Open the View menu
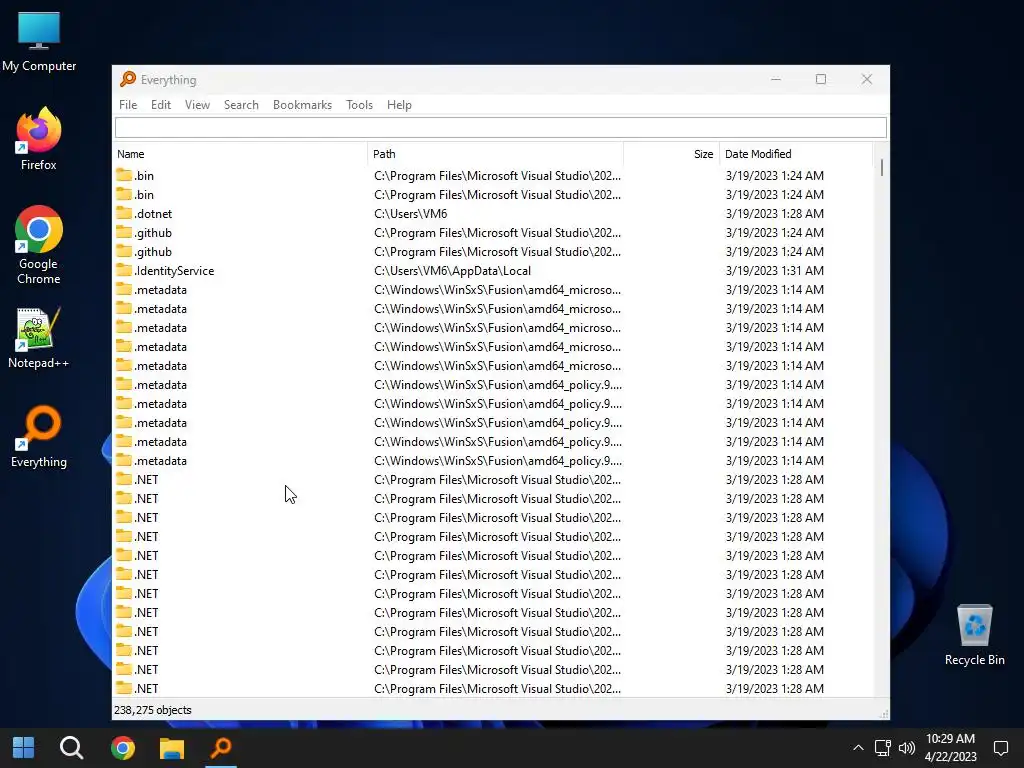The width and height of the screenshot is (1024, 768). 197,104
